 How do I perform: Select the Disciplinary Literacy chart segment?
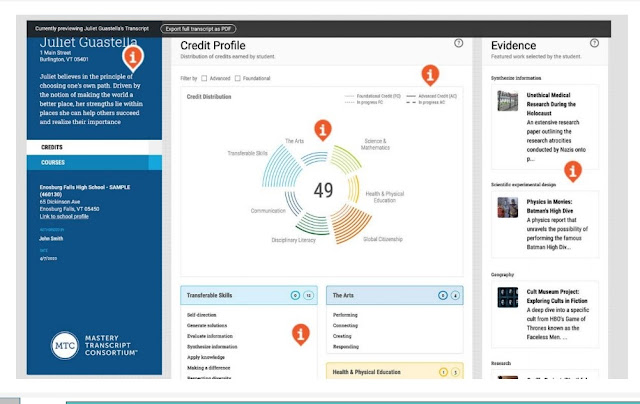pyautogui.click(x=313, y=223)
